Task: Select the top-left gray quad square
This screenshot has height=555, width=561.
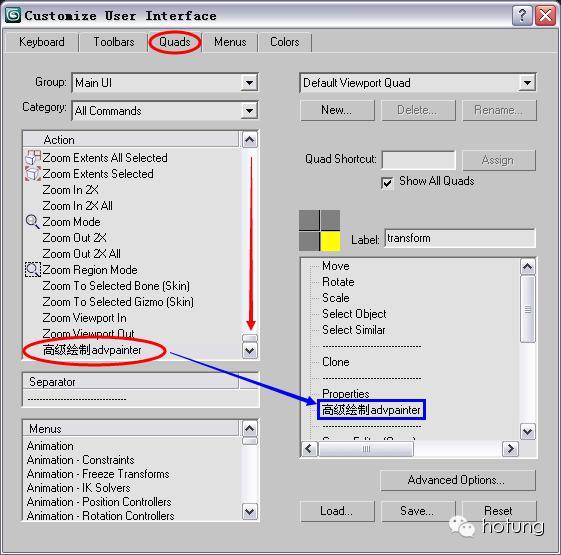Action: (309, 220)
